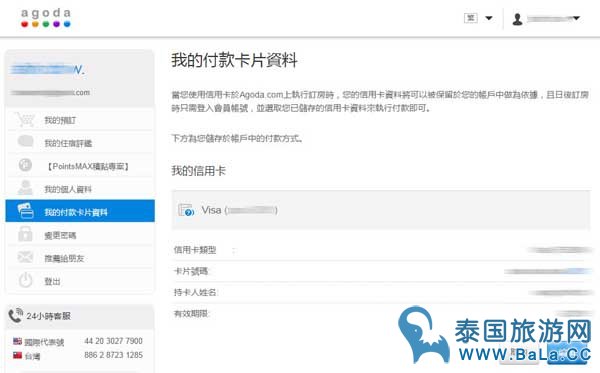
Task: Open 推薦給朋友 sidebar item
Action: coord(80,258)
